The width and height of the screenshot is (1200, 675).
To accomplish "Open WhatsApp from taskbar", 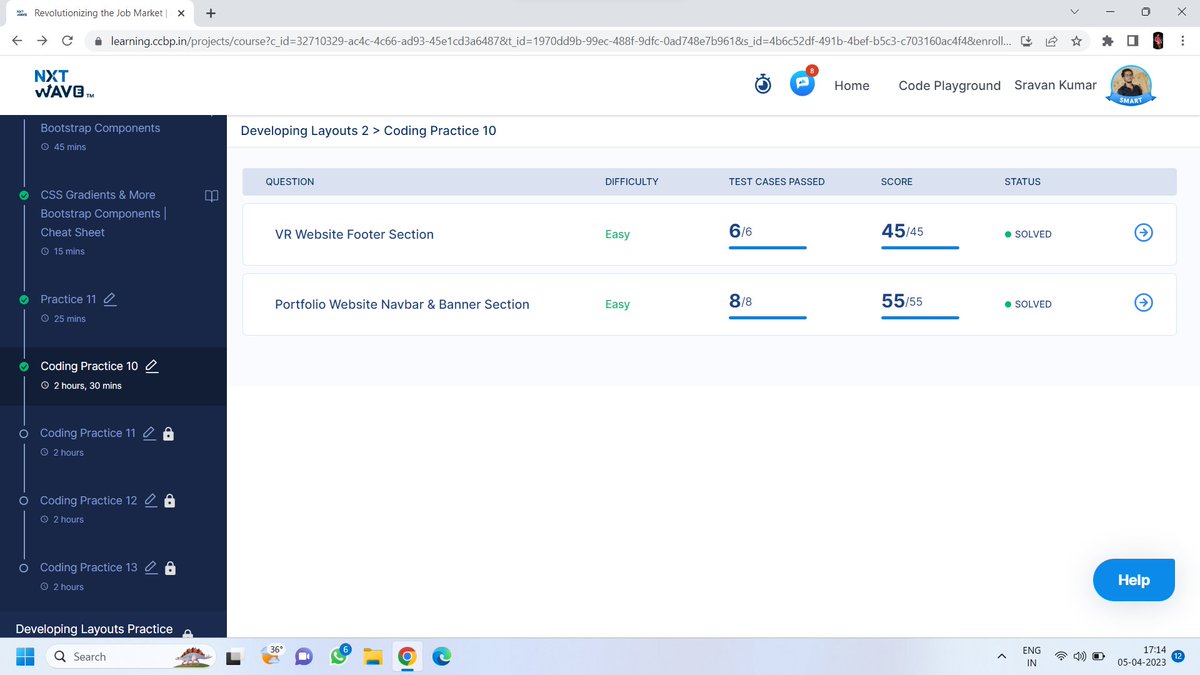I will (x=339, y=656).
